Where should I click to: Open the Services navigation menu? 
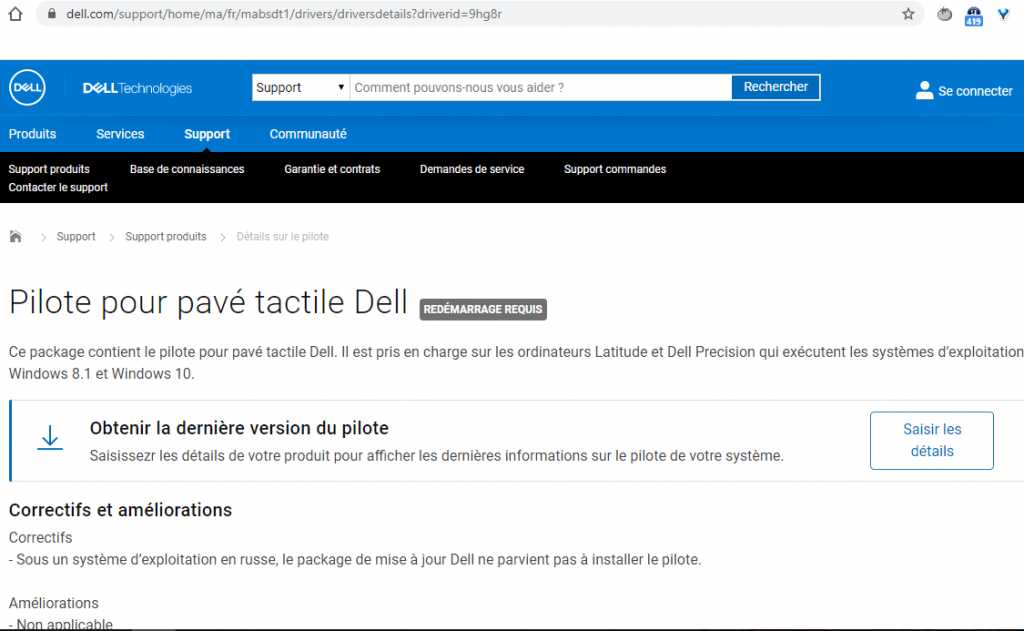click(120, 134)
